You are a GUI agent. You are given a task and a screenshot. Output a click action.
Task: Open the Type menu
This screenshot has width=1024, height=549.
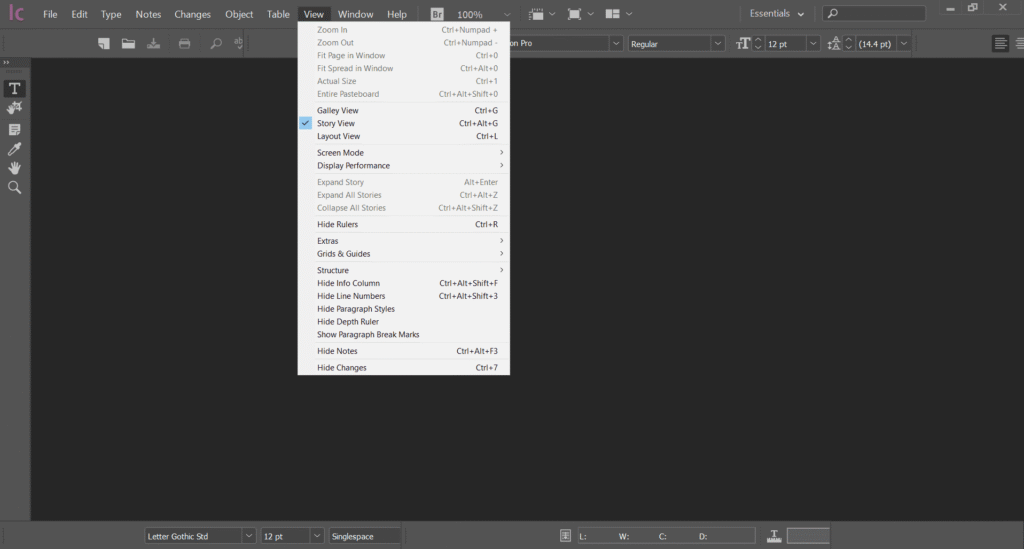111,14
